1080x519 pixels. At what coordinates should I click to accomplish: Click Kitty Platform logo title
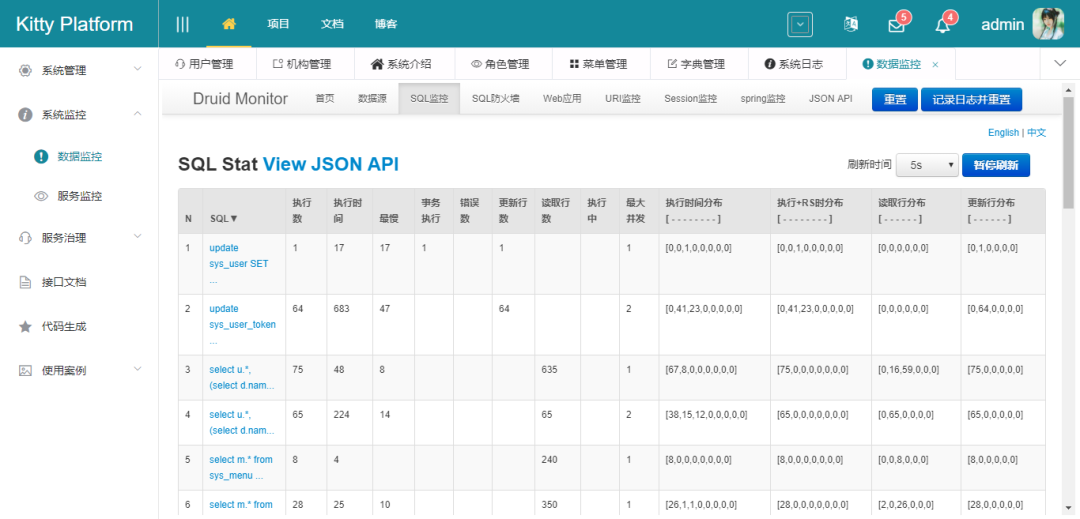click(x=74, y=24)
